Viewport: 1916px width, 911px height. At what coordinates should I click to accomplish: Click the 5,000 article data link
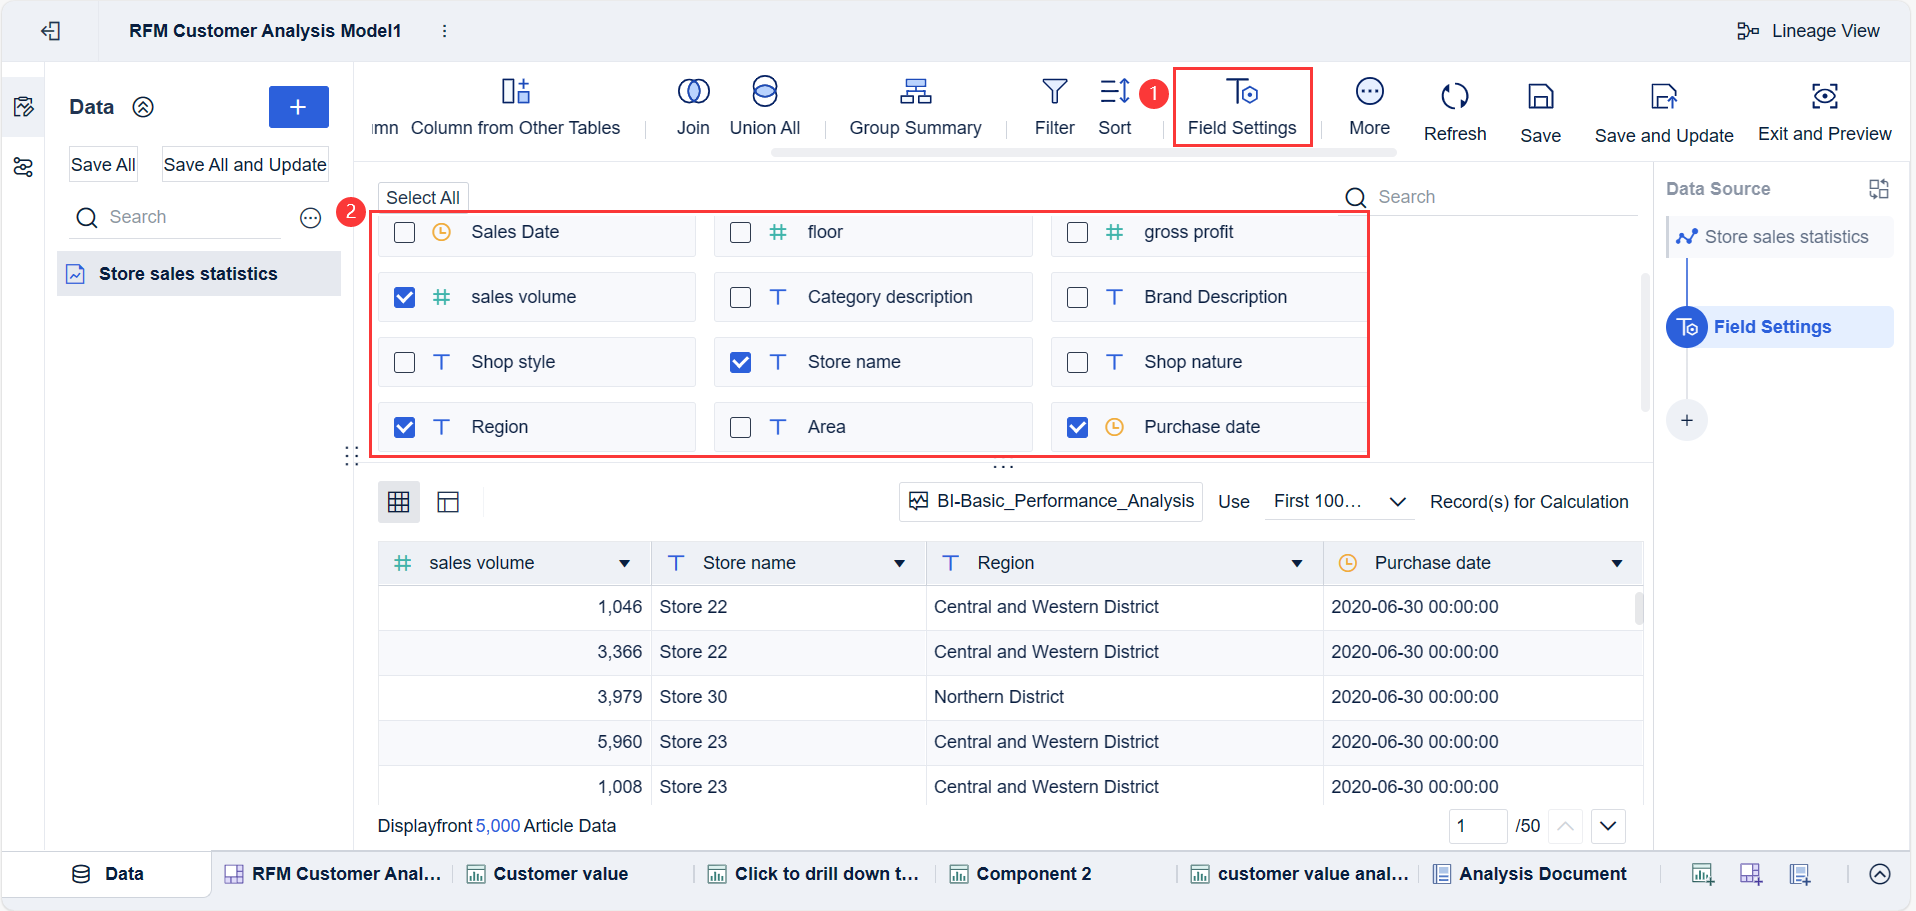point(498,826)
